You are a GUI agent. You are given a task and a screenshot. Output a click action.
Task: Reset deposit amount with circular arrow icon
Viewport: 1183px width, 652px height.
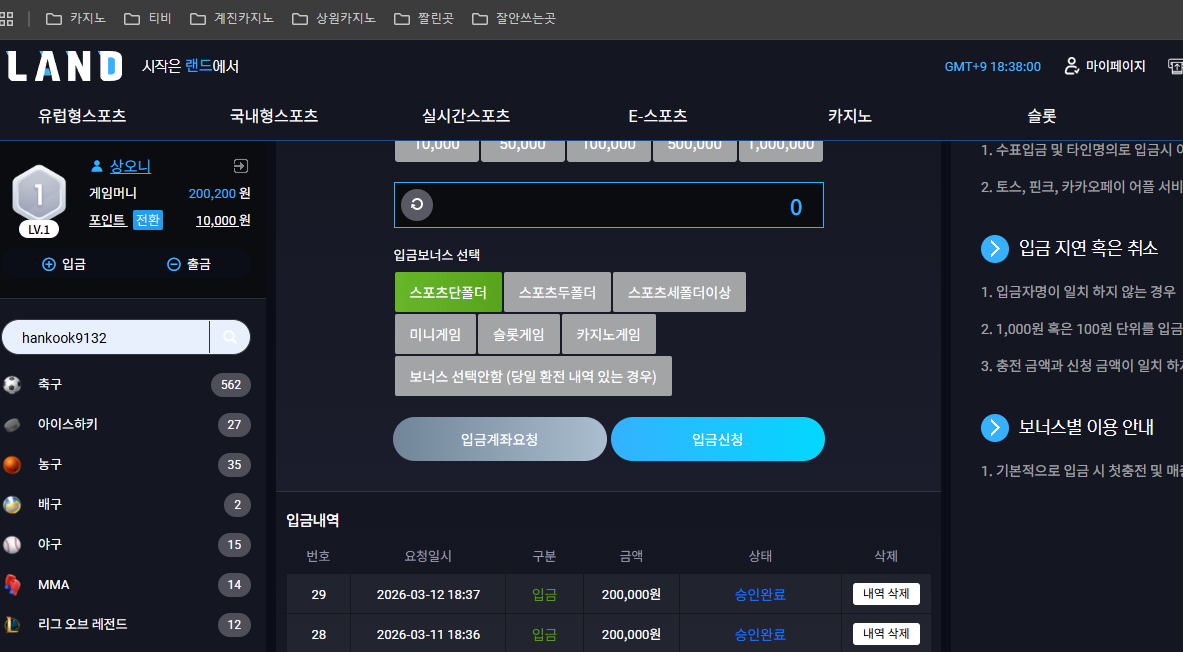pos(417,205)
